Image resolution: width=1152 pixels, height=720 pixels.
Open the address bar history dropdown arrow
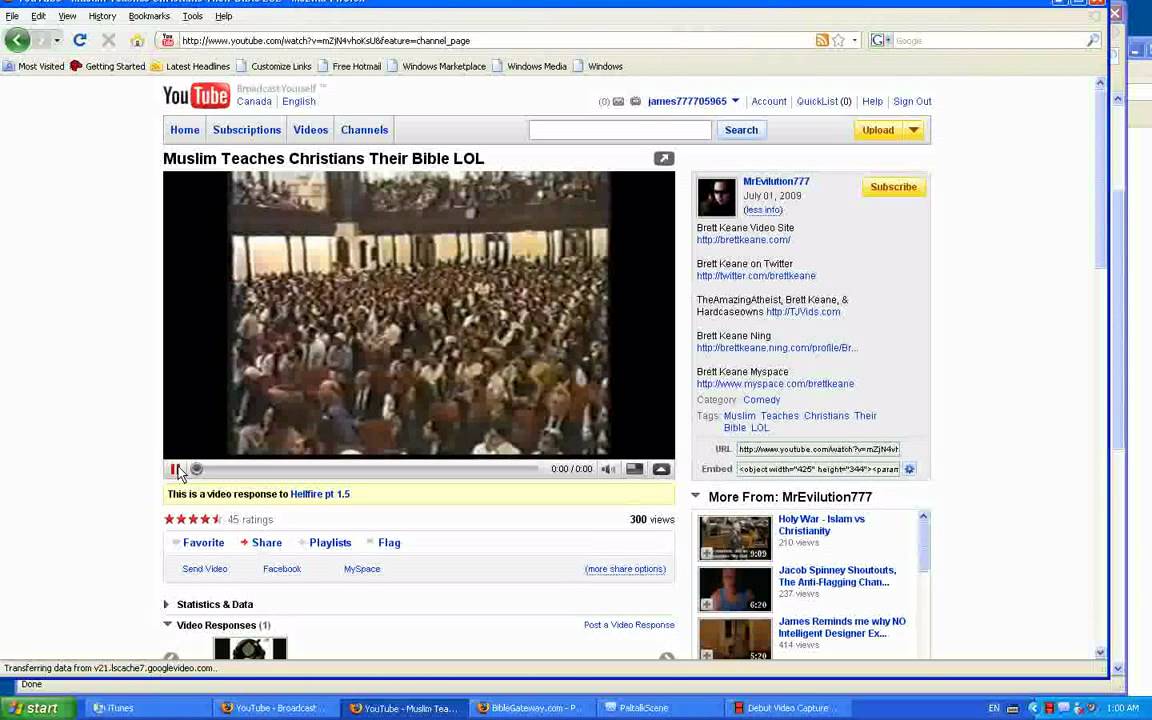[x=854, y=40]
